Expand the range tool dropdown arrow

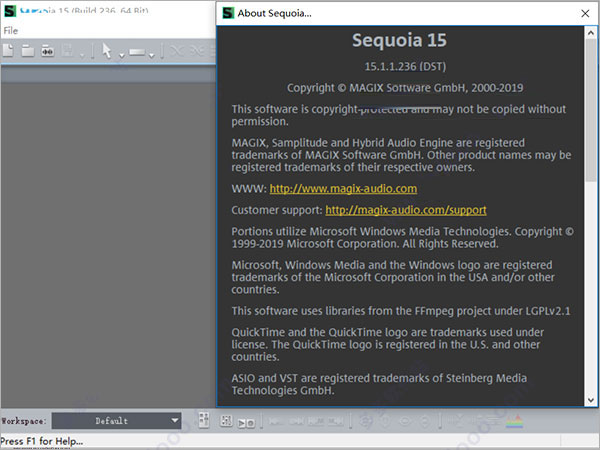(152, 56)
